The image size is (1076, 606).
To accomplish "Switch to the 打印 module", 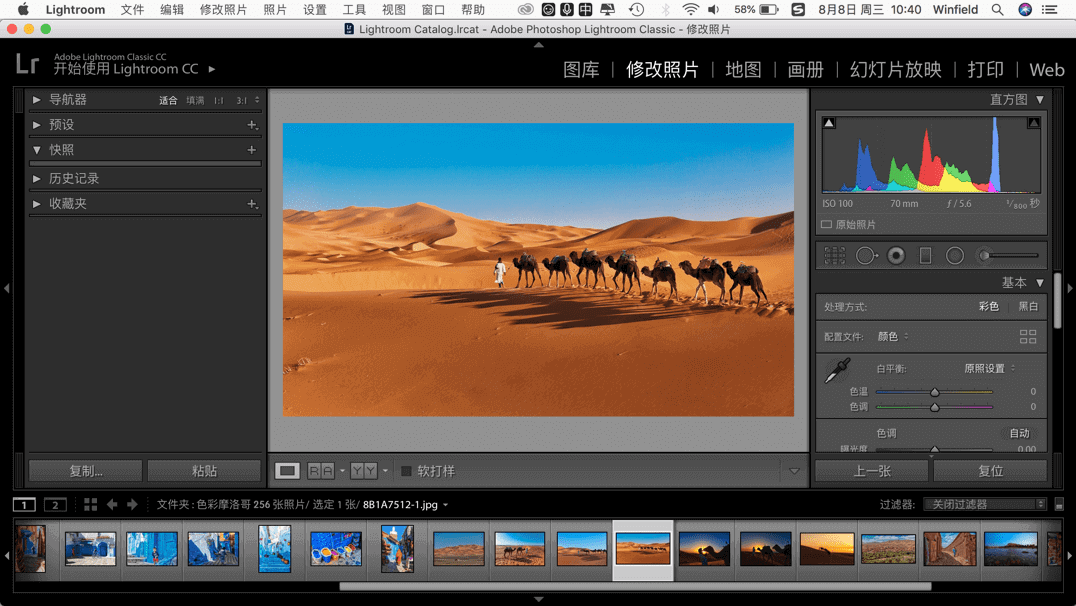I will (985, 69).
